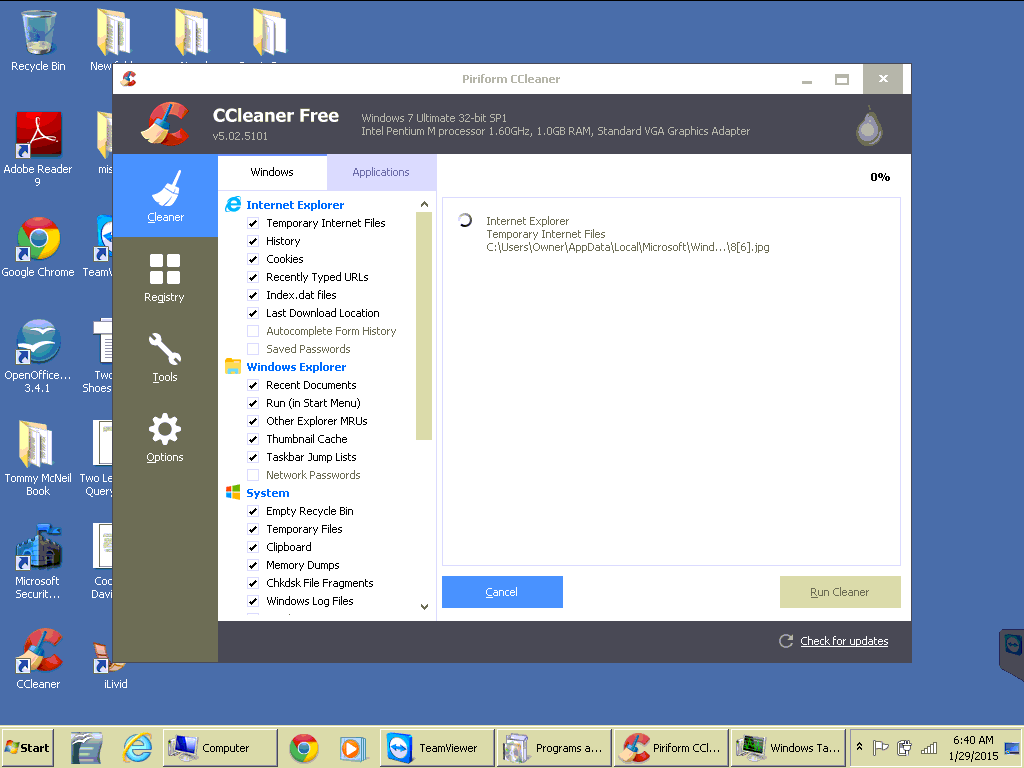
Task: Click the Internet Explorer category icon
Action: coord(233,204)
